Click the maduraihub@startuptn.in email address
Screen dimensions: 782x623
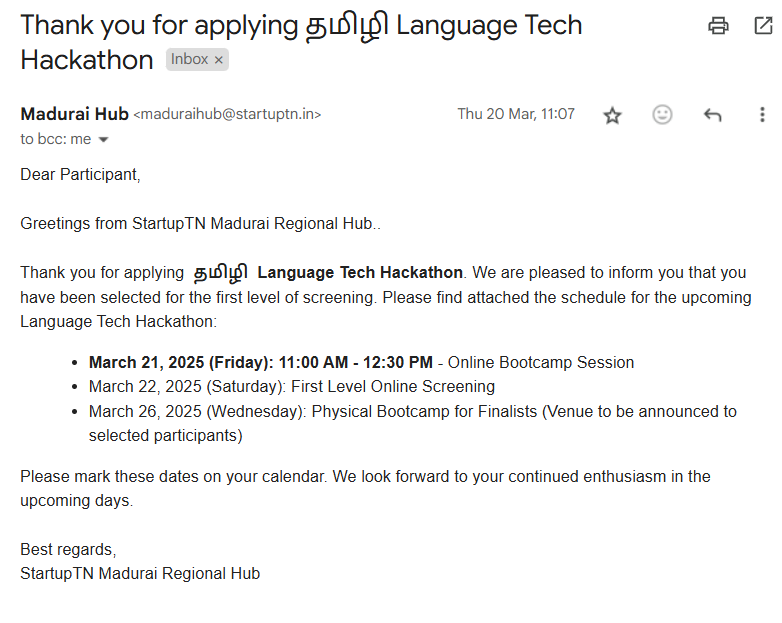tap(227, 115)
